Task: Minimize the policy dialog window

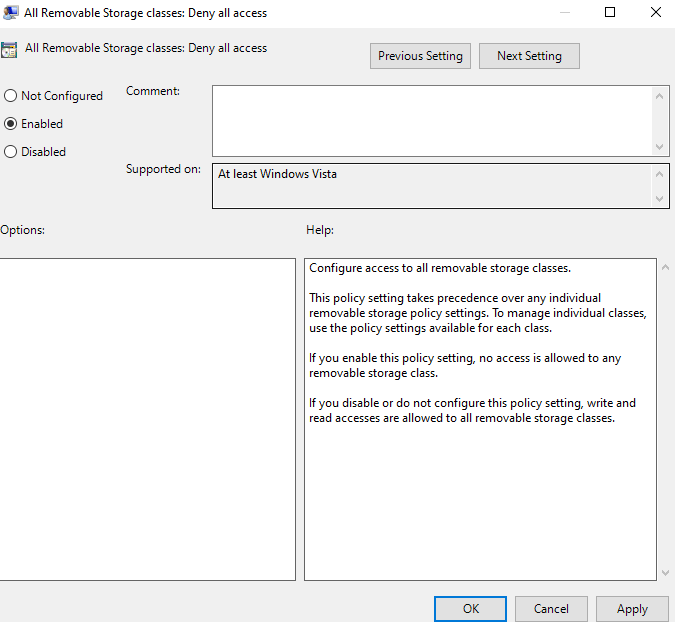Action: tap(564, 12)
